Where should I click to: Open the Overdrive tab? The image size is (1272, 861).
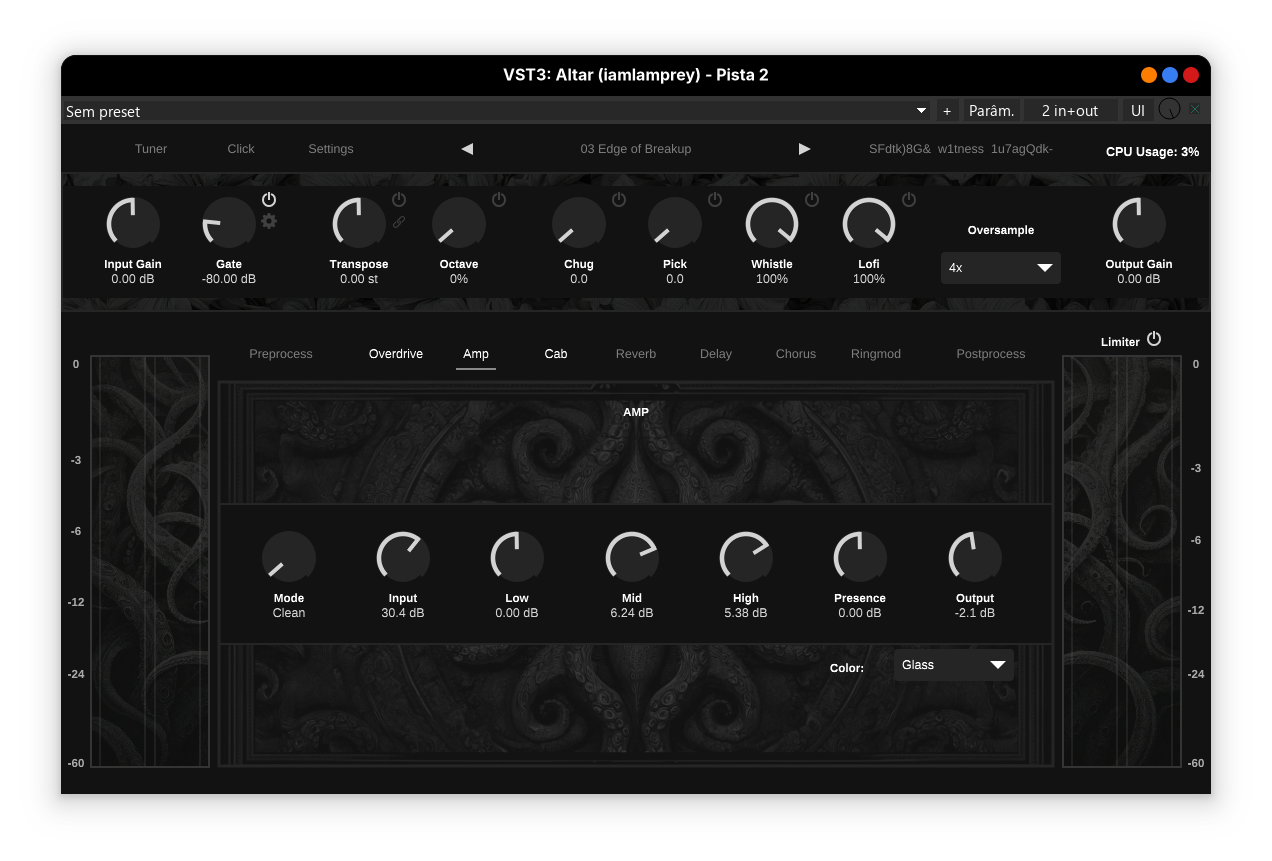point(396,354)
